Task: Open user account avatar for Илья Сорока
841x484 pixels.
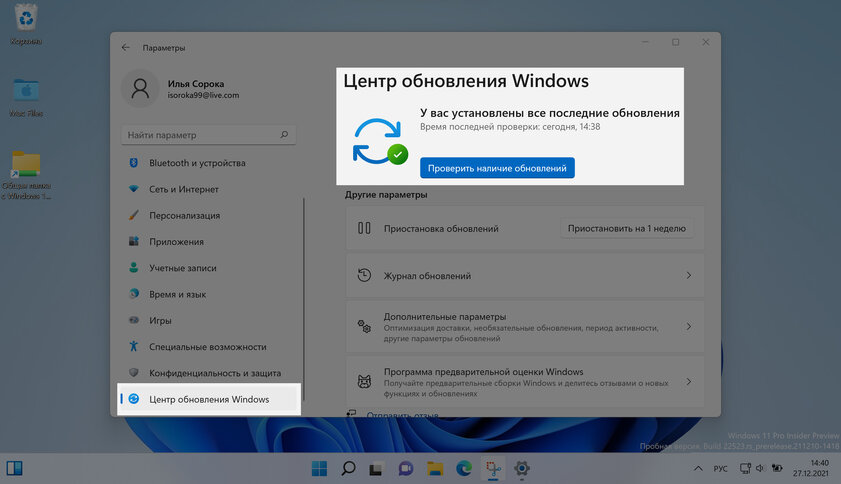Action: 141,89
